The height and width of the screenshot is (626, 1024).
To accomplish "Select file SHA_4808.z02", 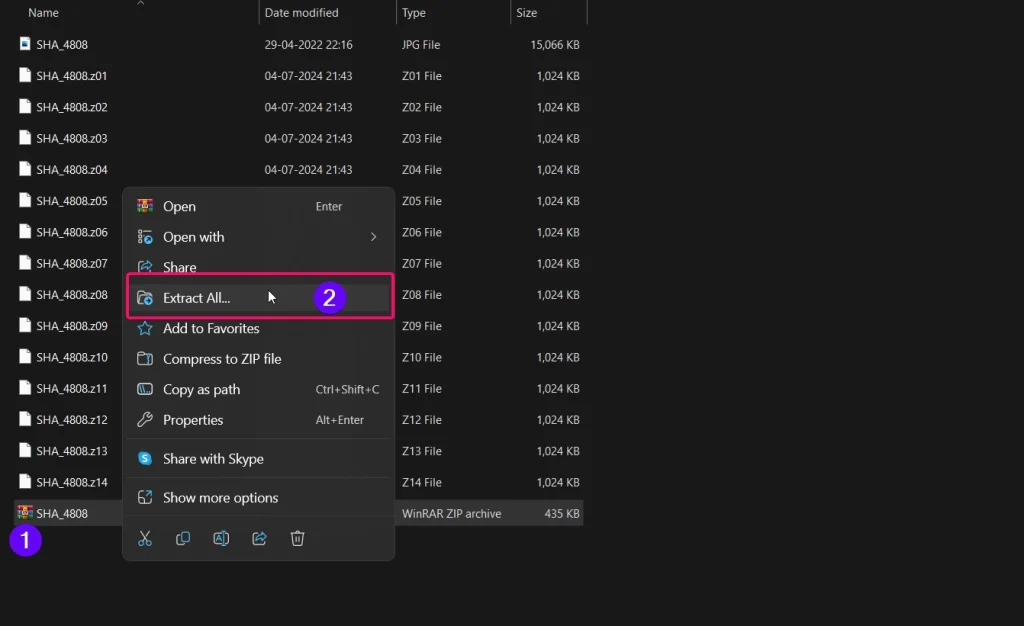I will point(72,107).
